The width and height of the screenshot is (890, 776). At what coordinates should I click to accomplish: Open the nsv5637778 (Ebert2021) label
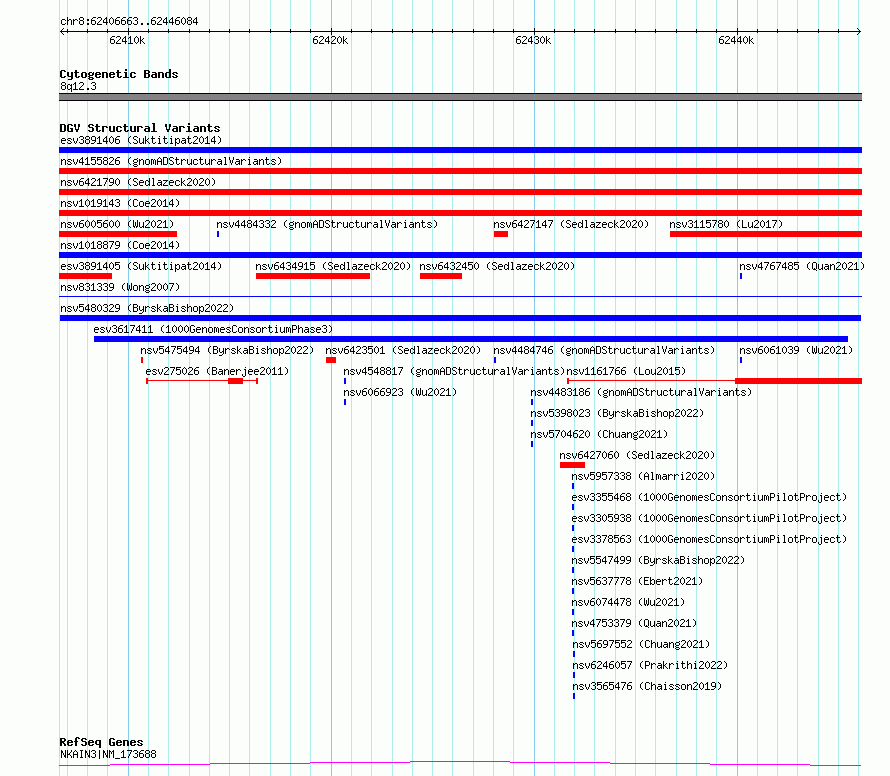coord(637,581)
